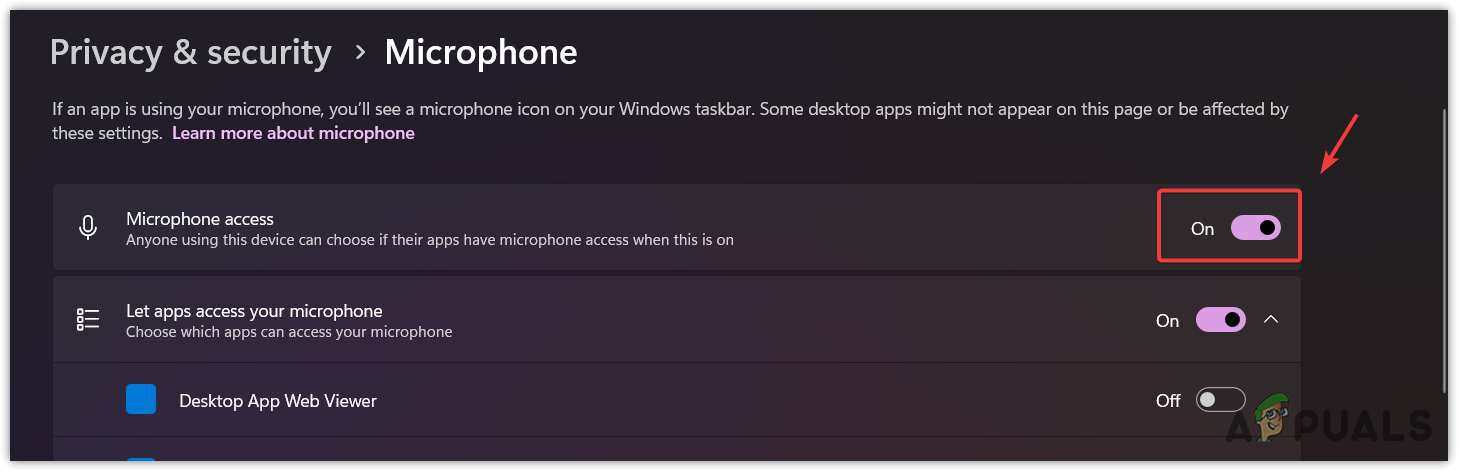The width and height of the screenshot is (1458, 471).
Task: Turn off the Microphone access switch
Action: click(x=1255, y=228)
